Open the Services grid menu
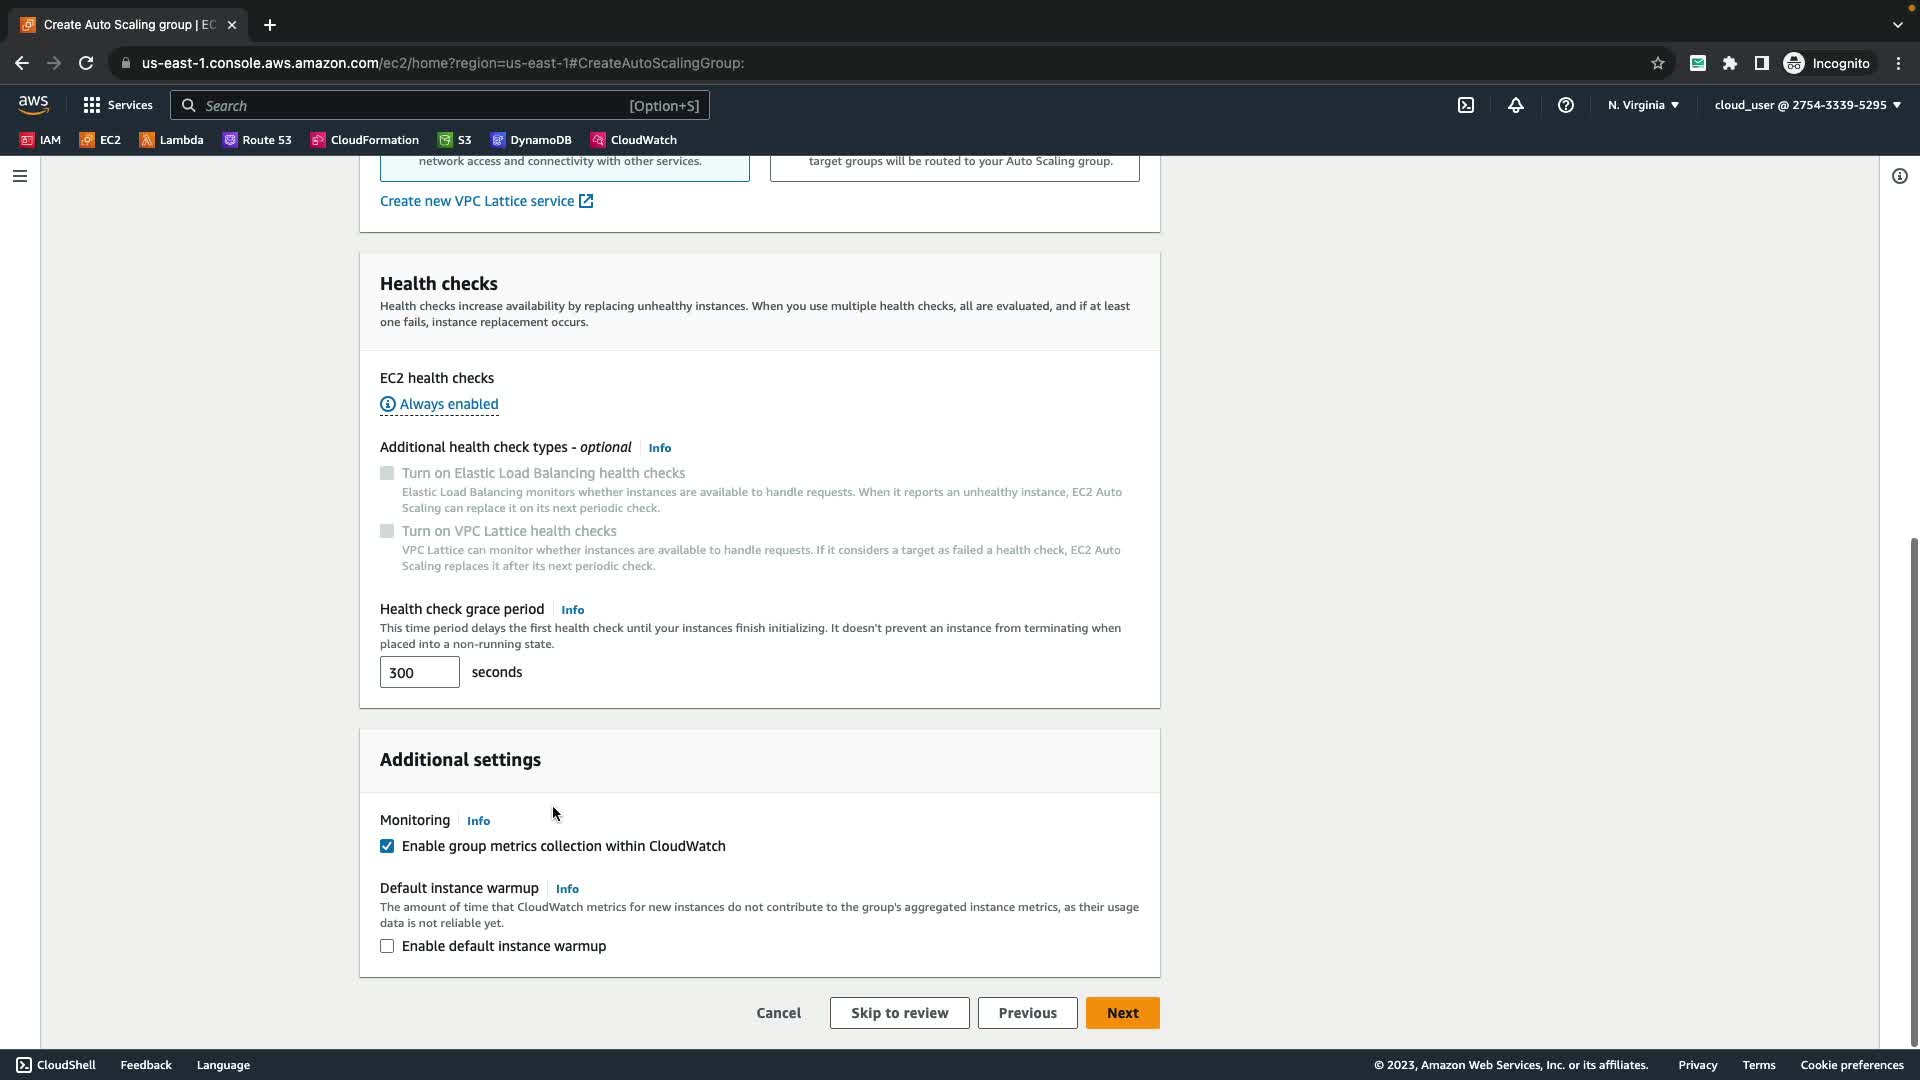The image size is (1920, 1080). click(x=117, y=105)
